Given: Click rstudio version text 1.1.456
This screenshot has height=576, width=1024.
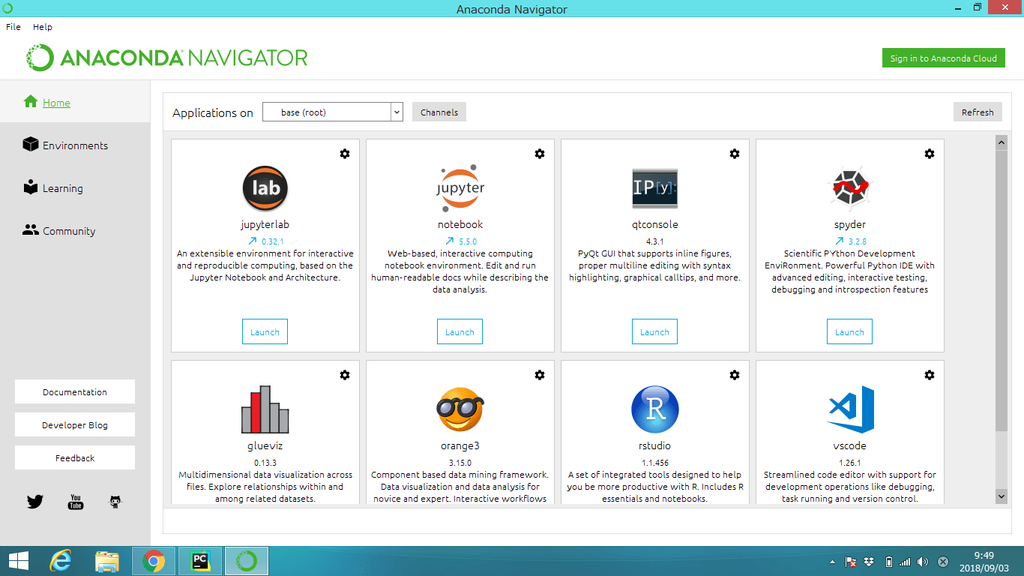Looking at the screenshot, I should (x=655, y=463).
